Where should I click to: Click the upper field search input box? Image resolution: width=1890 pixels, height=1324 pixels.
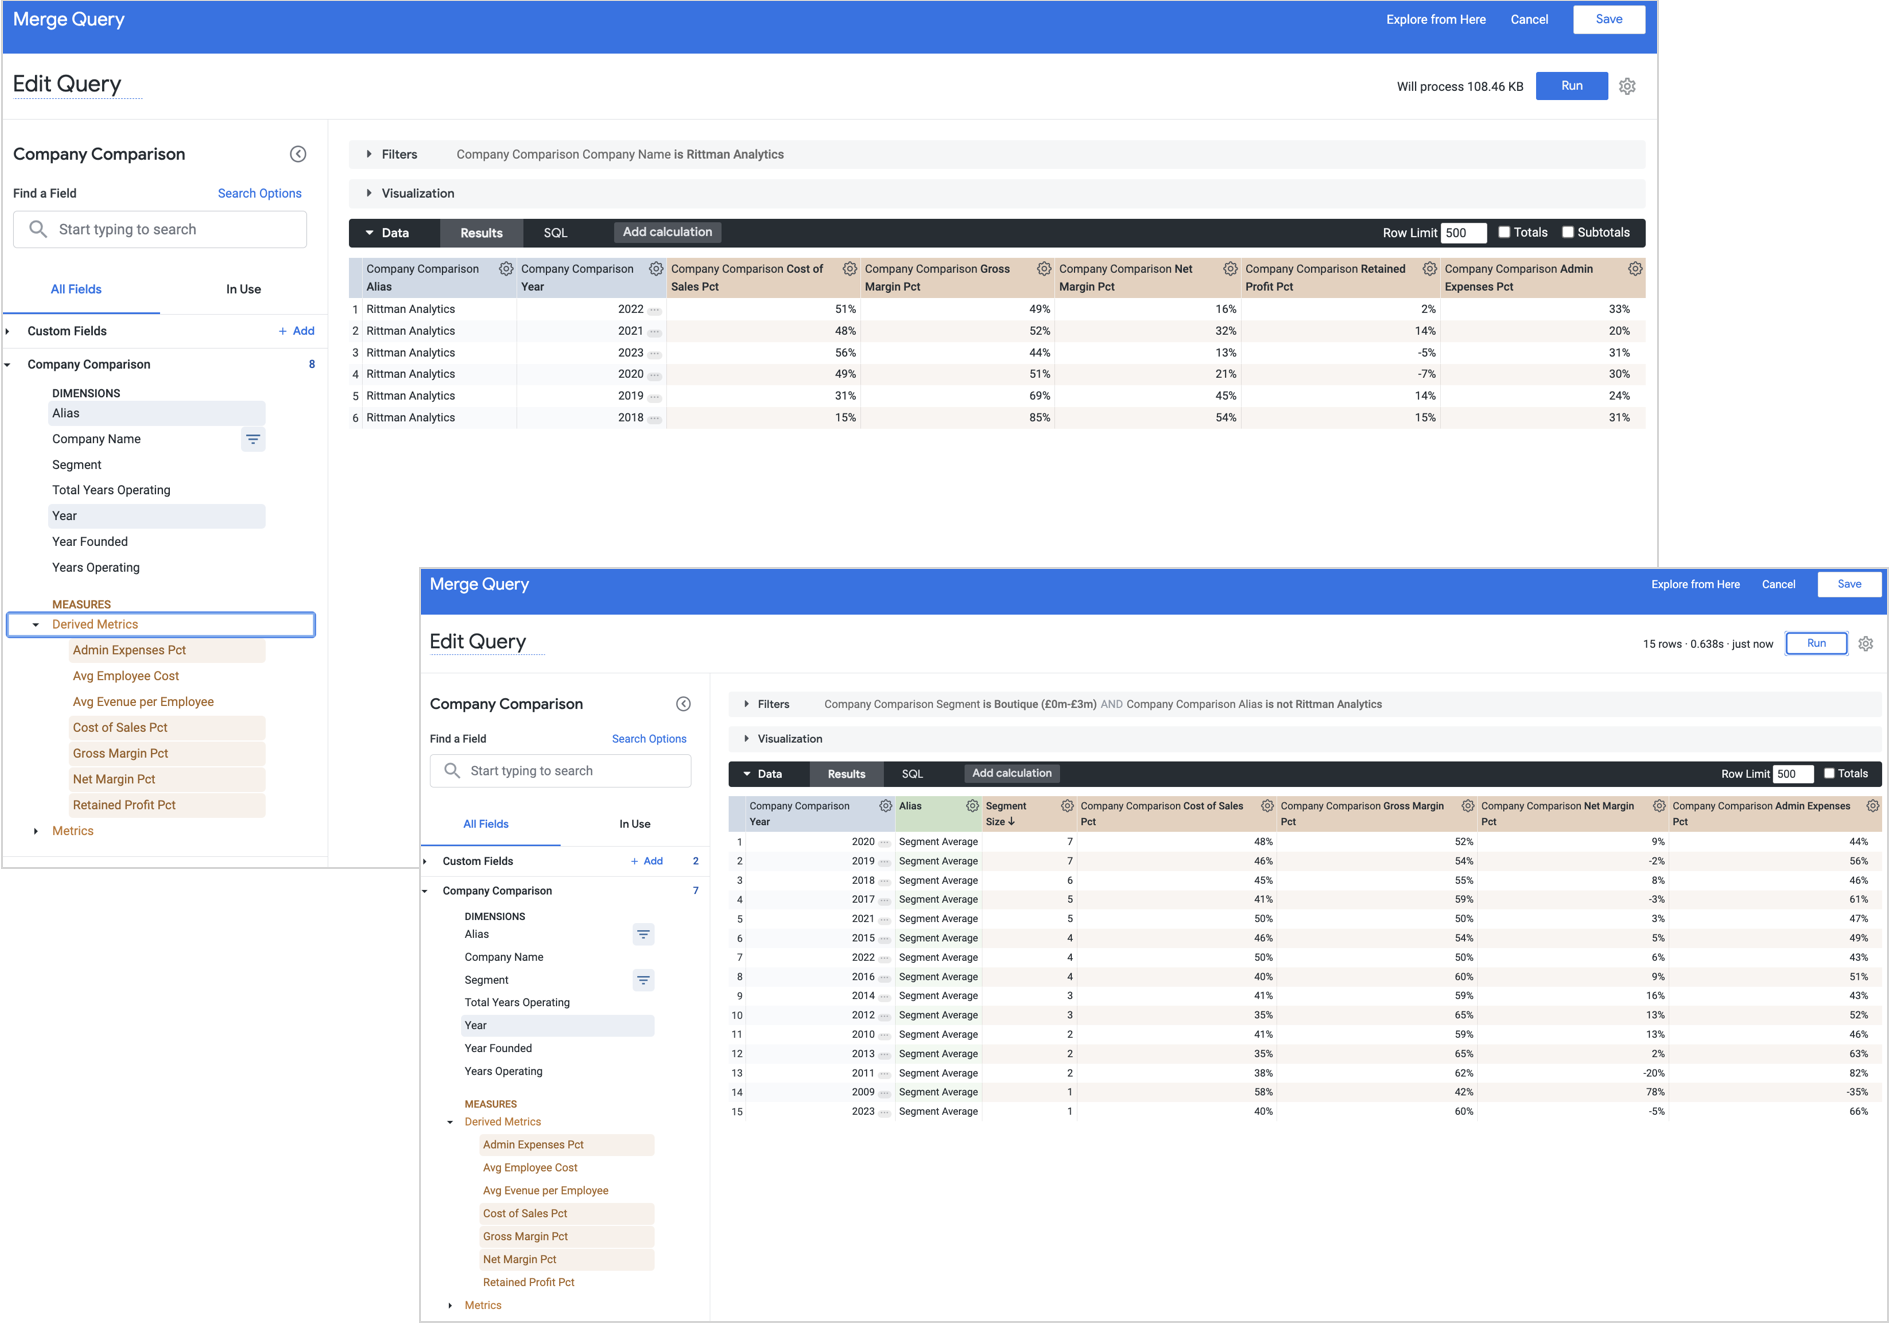(160, 229)
